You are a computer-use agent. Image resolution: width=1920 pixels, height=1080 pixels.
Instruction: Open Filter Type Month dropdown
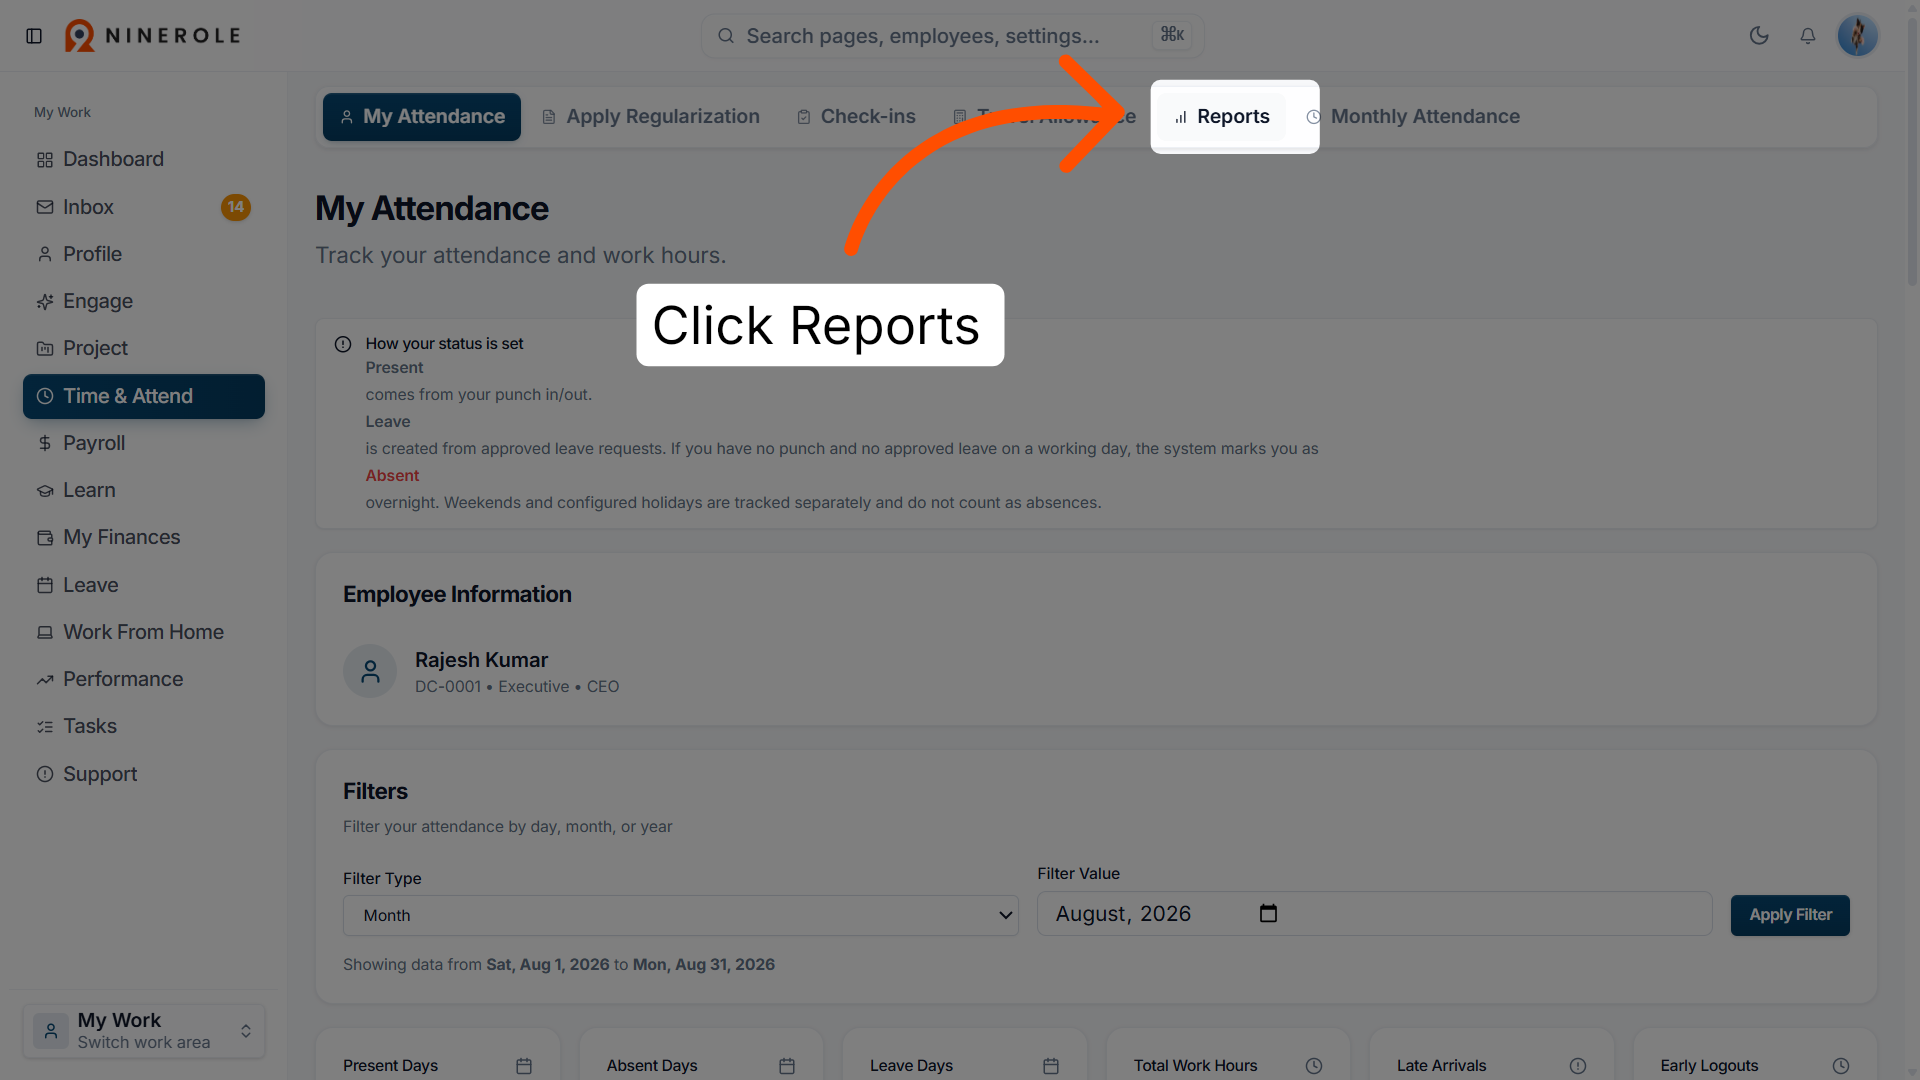(681, 916)
